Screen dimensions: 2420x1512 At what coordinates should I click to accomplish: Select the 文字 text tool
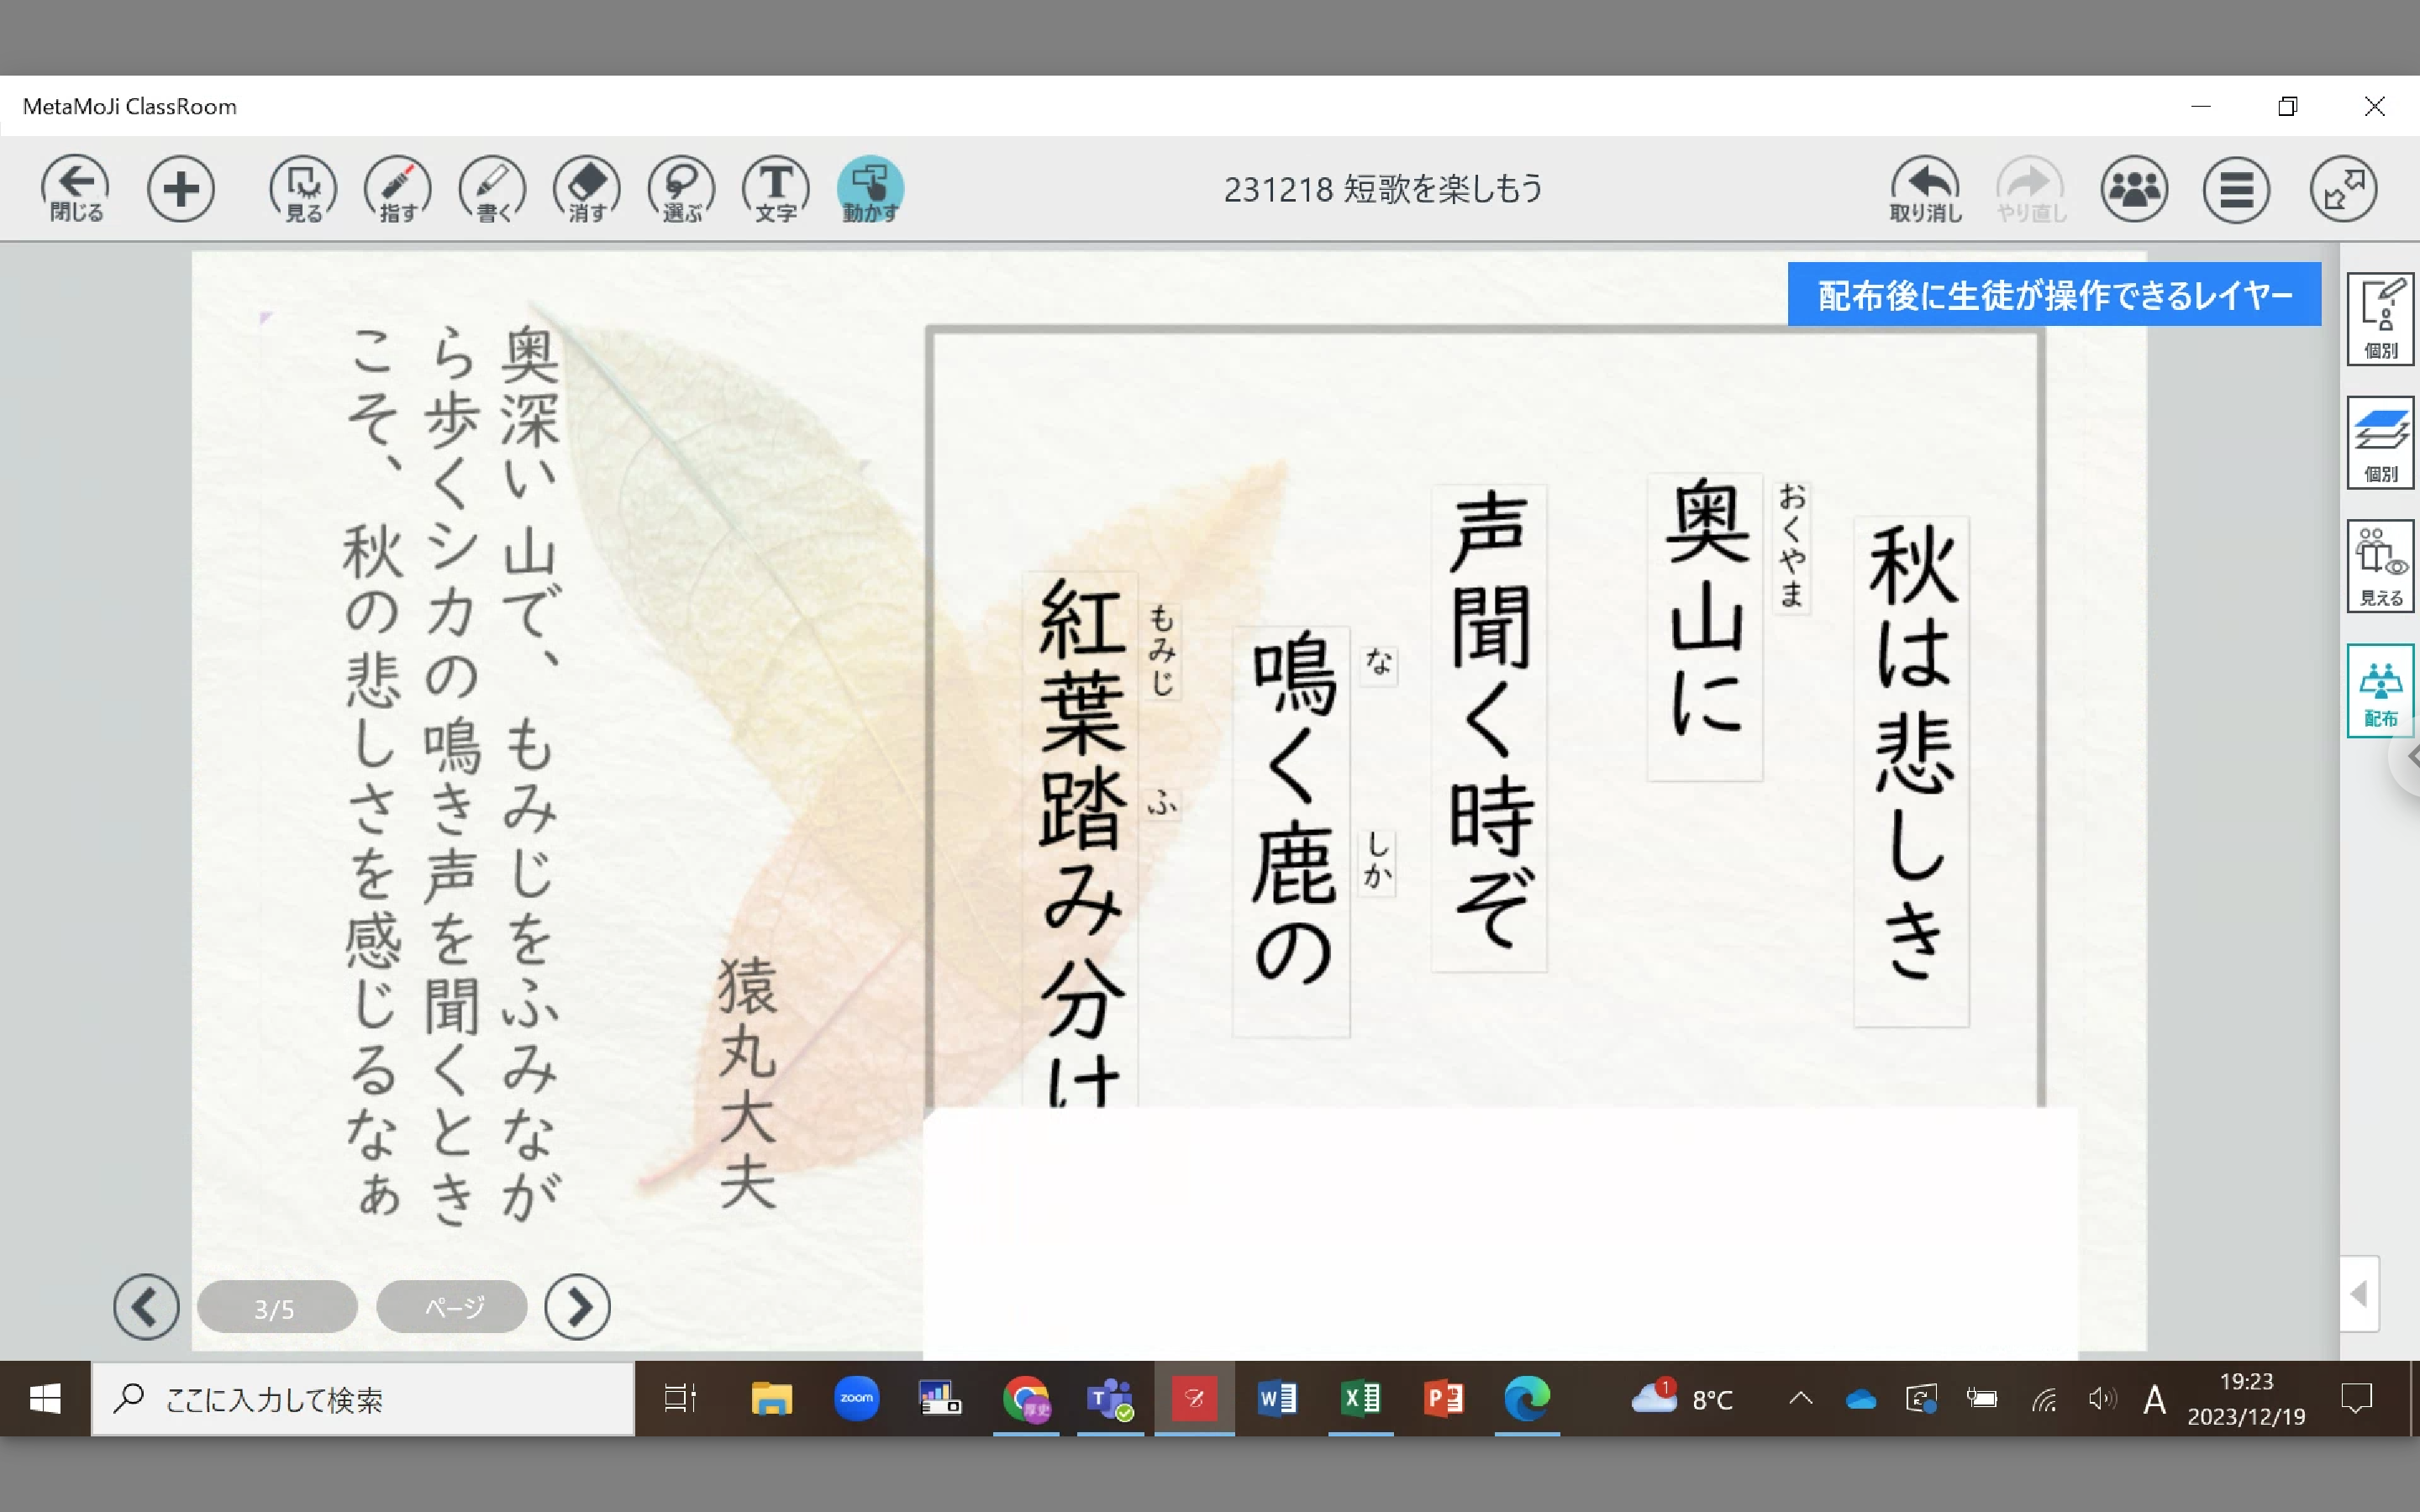[x=776, y=188]
